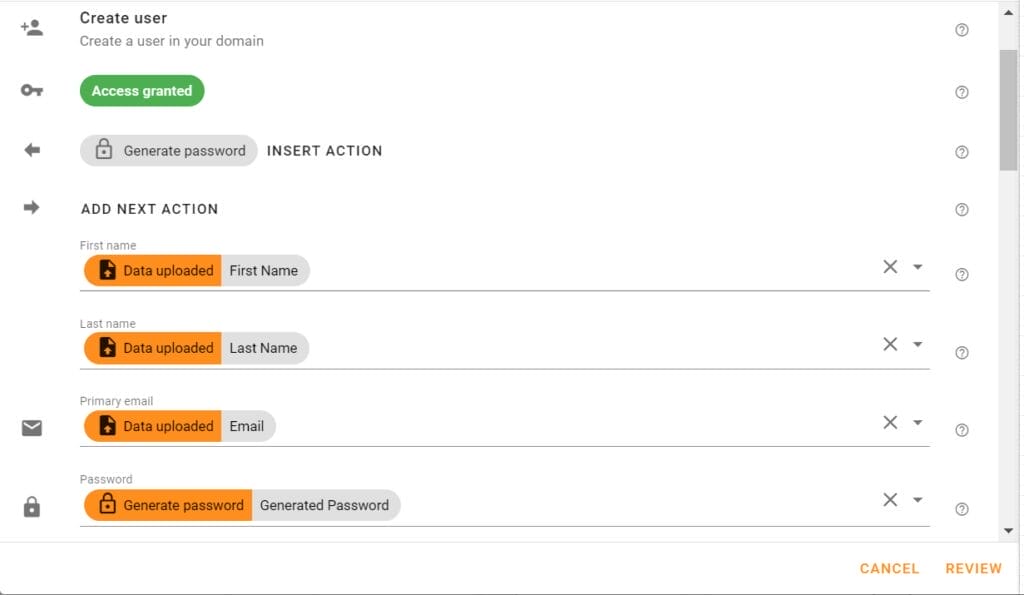This screenshot has width=1024, height=595.
Task: Click INSERT ACTION next to Generate password
Action: pos(324,150)
